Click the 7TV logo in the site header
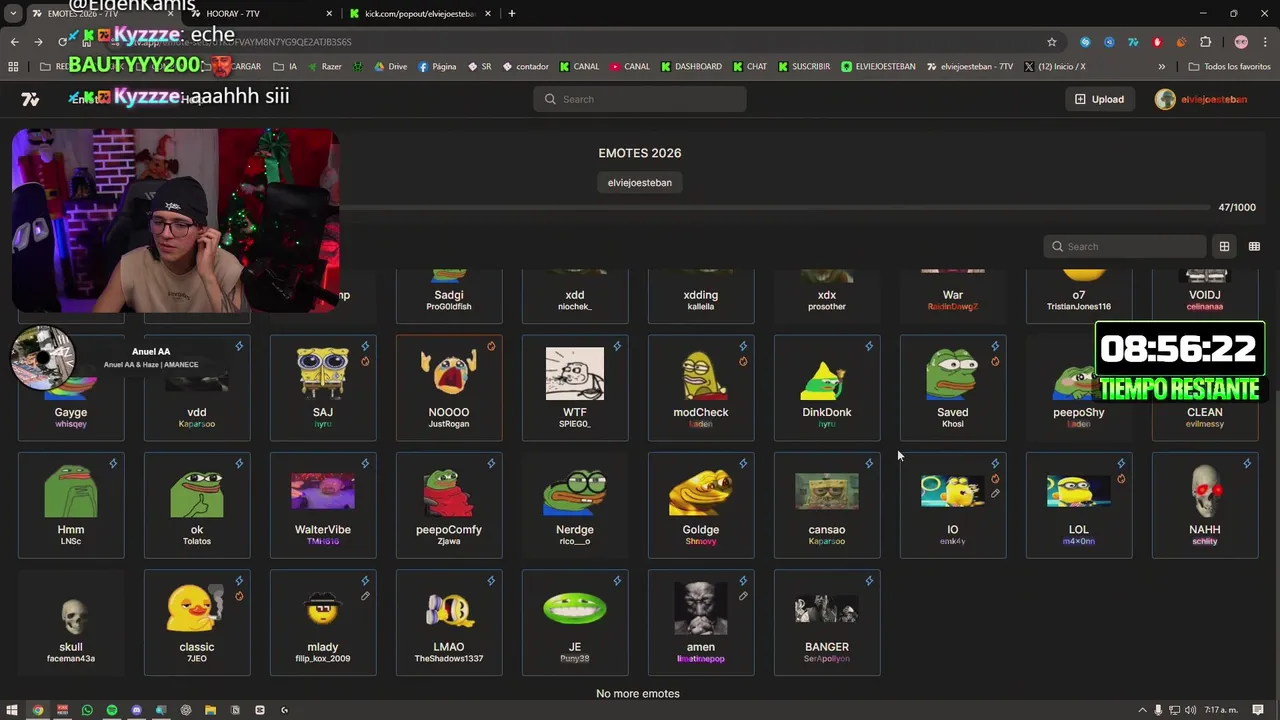Screen dimensions: 1280x720 point(30,99)
